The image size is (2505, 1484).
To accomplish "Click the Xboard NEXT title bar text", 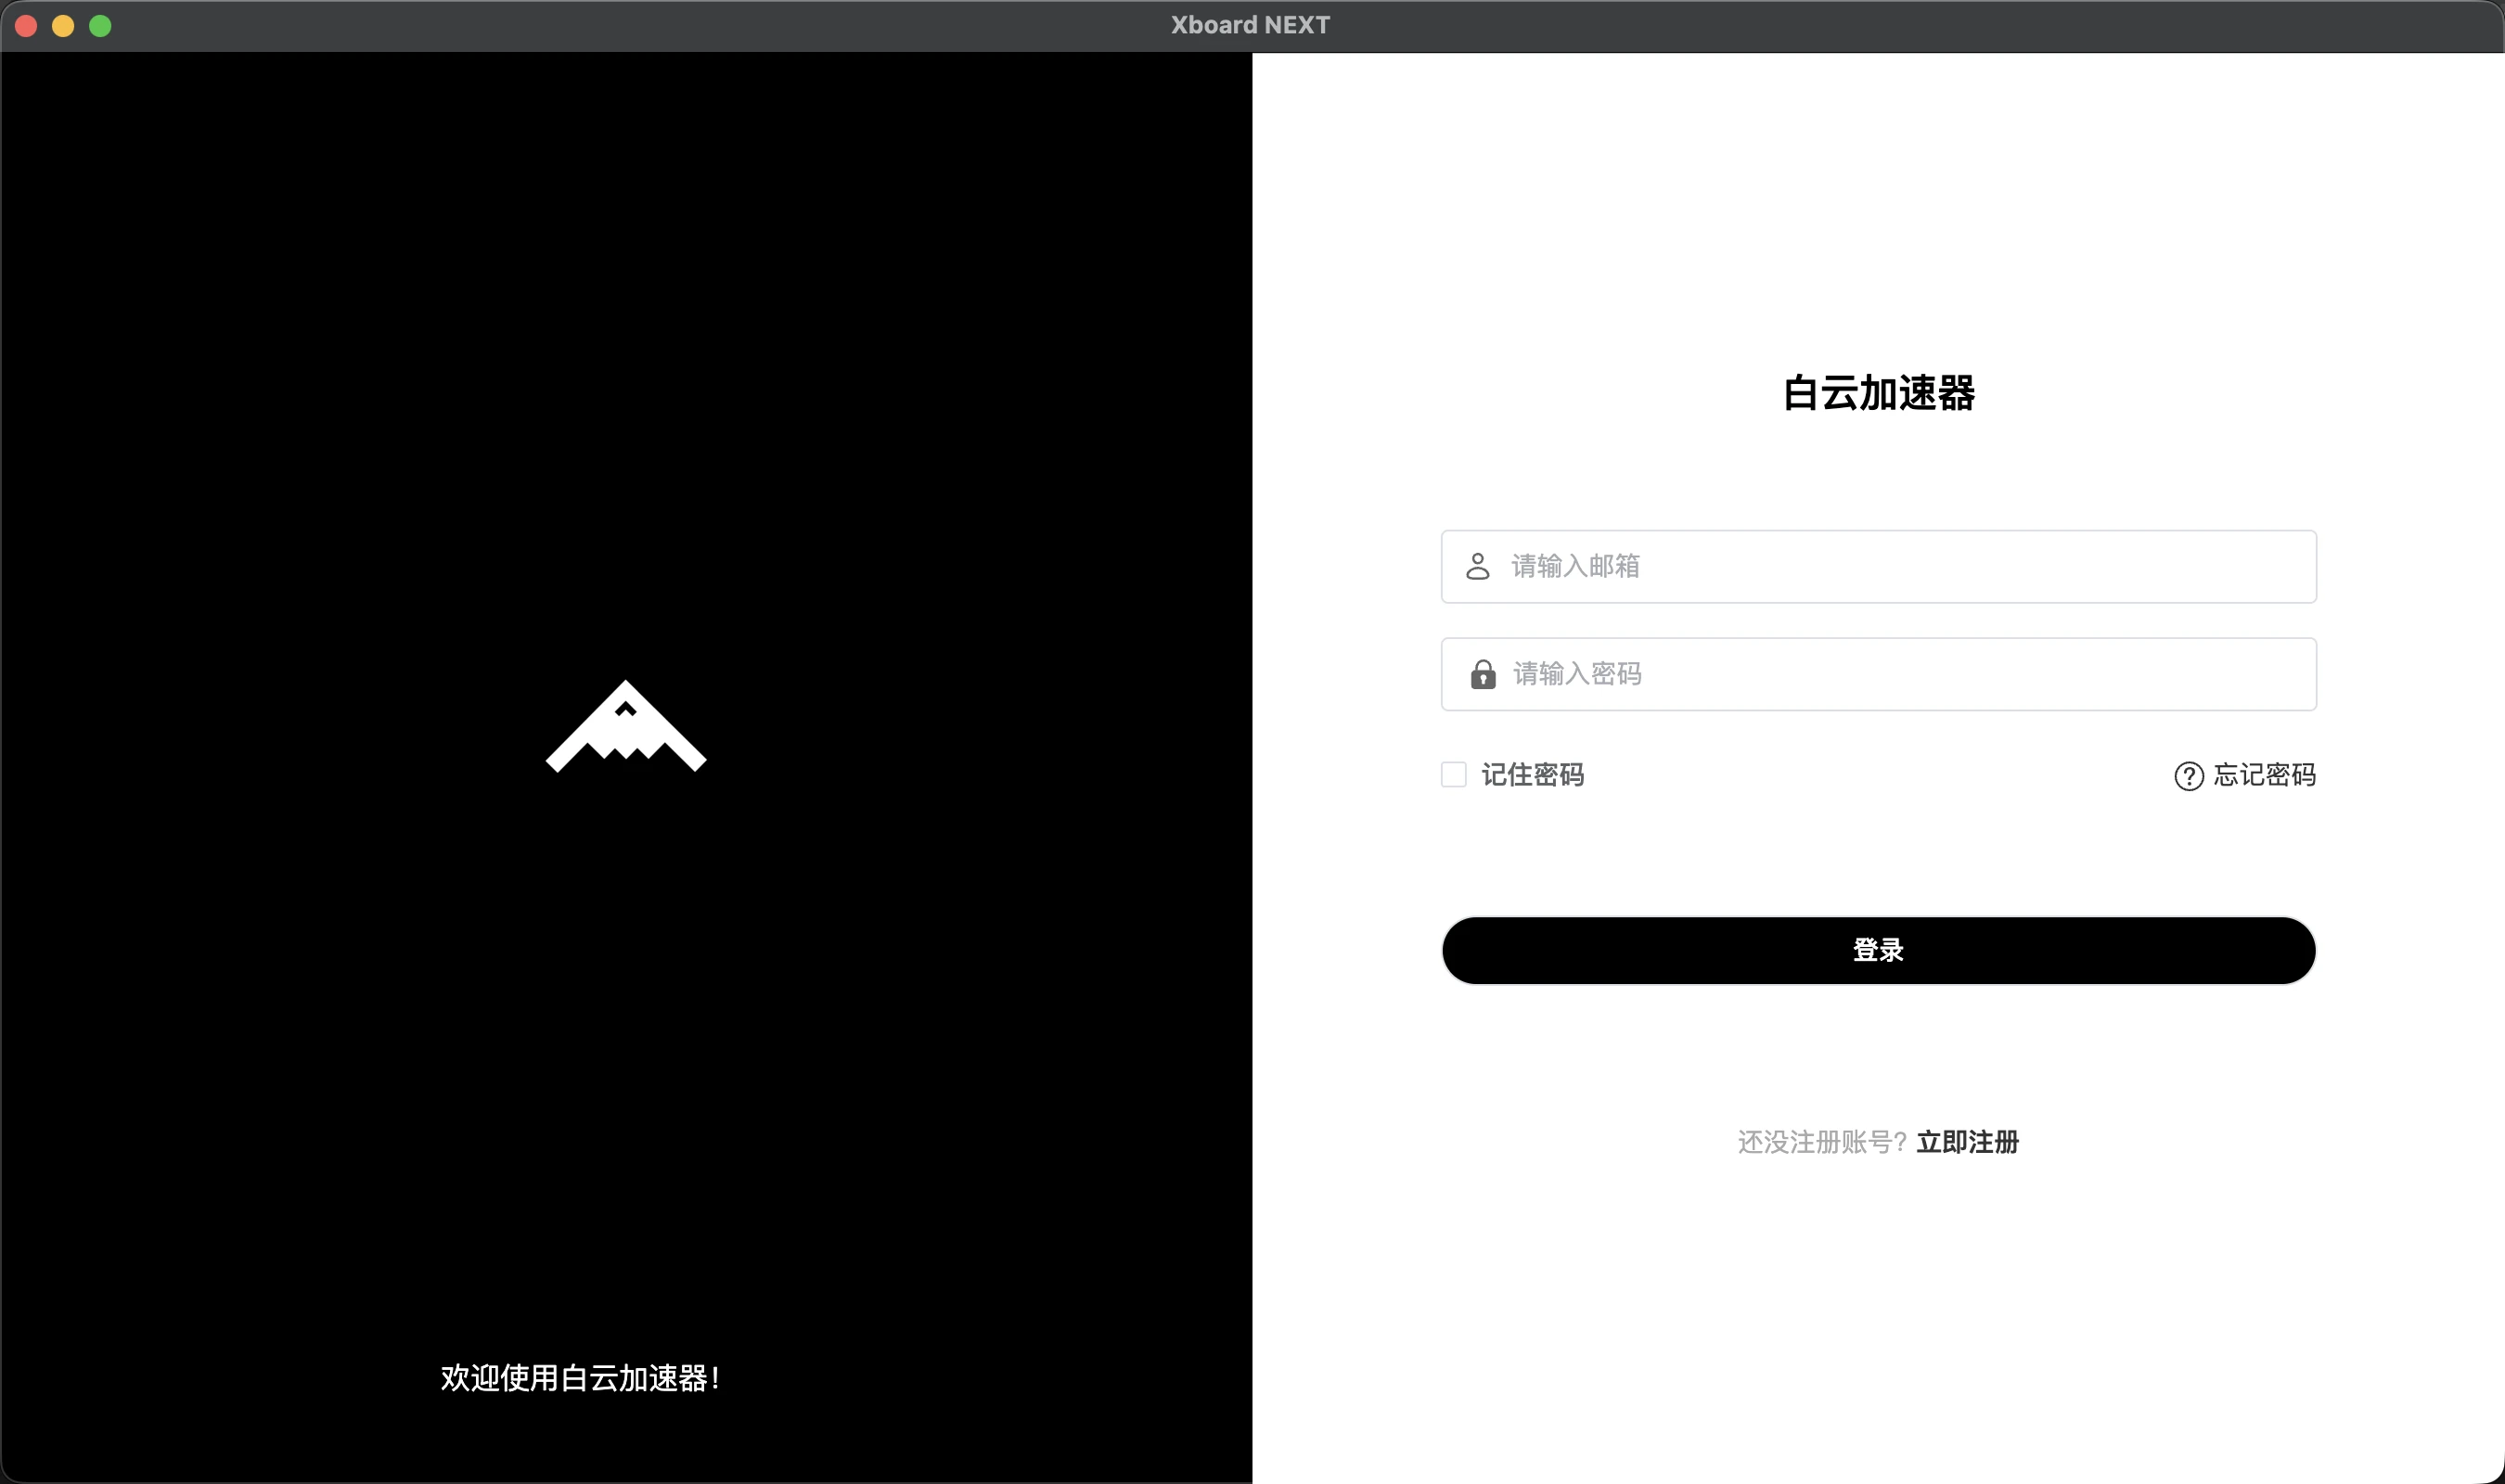I will click(x=1250, y=25).
